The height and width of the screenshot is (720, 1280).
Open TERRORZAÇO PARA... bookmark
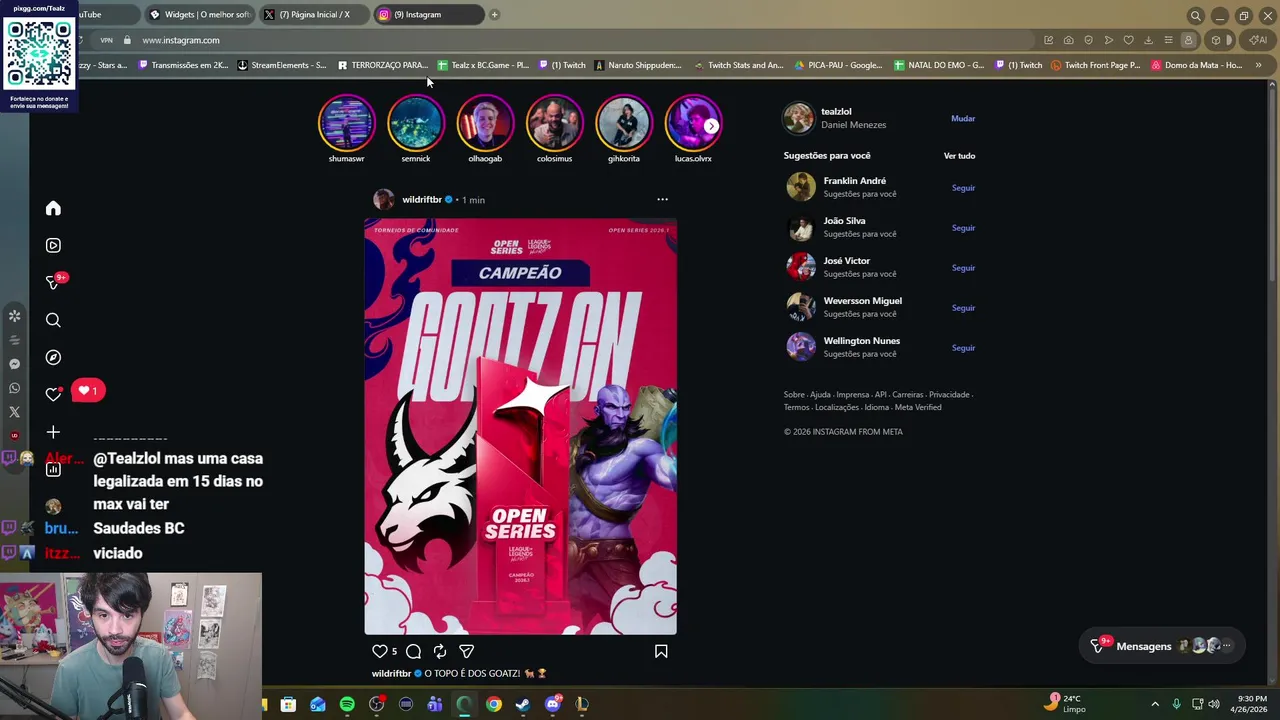pos(383,65)
